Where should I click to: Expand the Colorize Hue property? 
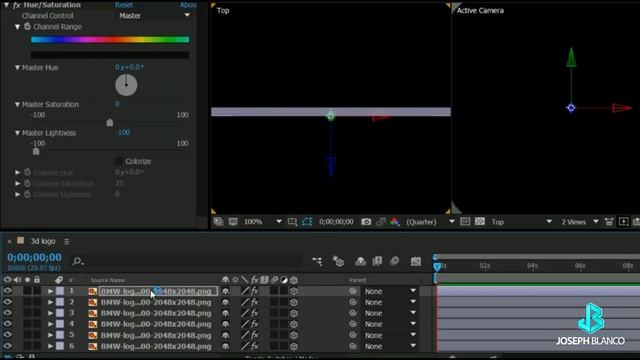click(18, 172)
